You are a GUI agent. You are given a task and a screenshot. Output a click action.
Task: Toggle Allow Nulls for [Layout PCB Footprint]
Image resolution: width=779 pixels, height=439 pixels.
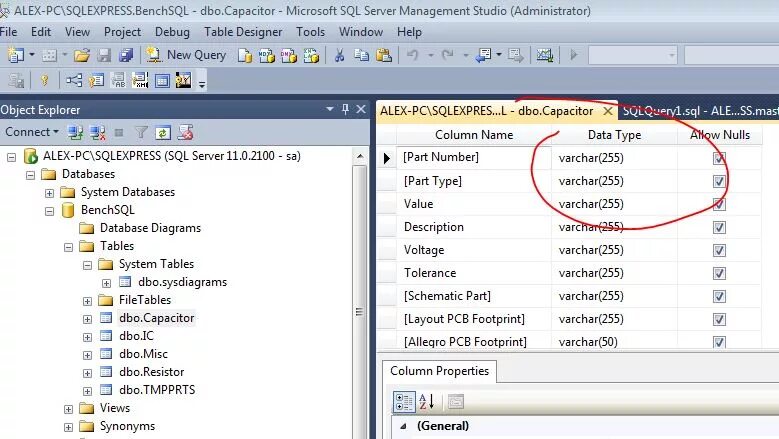click(x=719, y=319)
